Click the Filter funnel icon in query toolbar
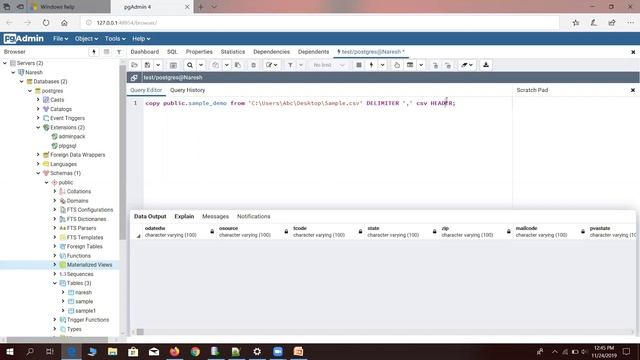The height and width of the screenshot is (360, 640). pos(290,65)
